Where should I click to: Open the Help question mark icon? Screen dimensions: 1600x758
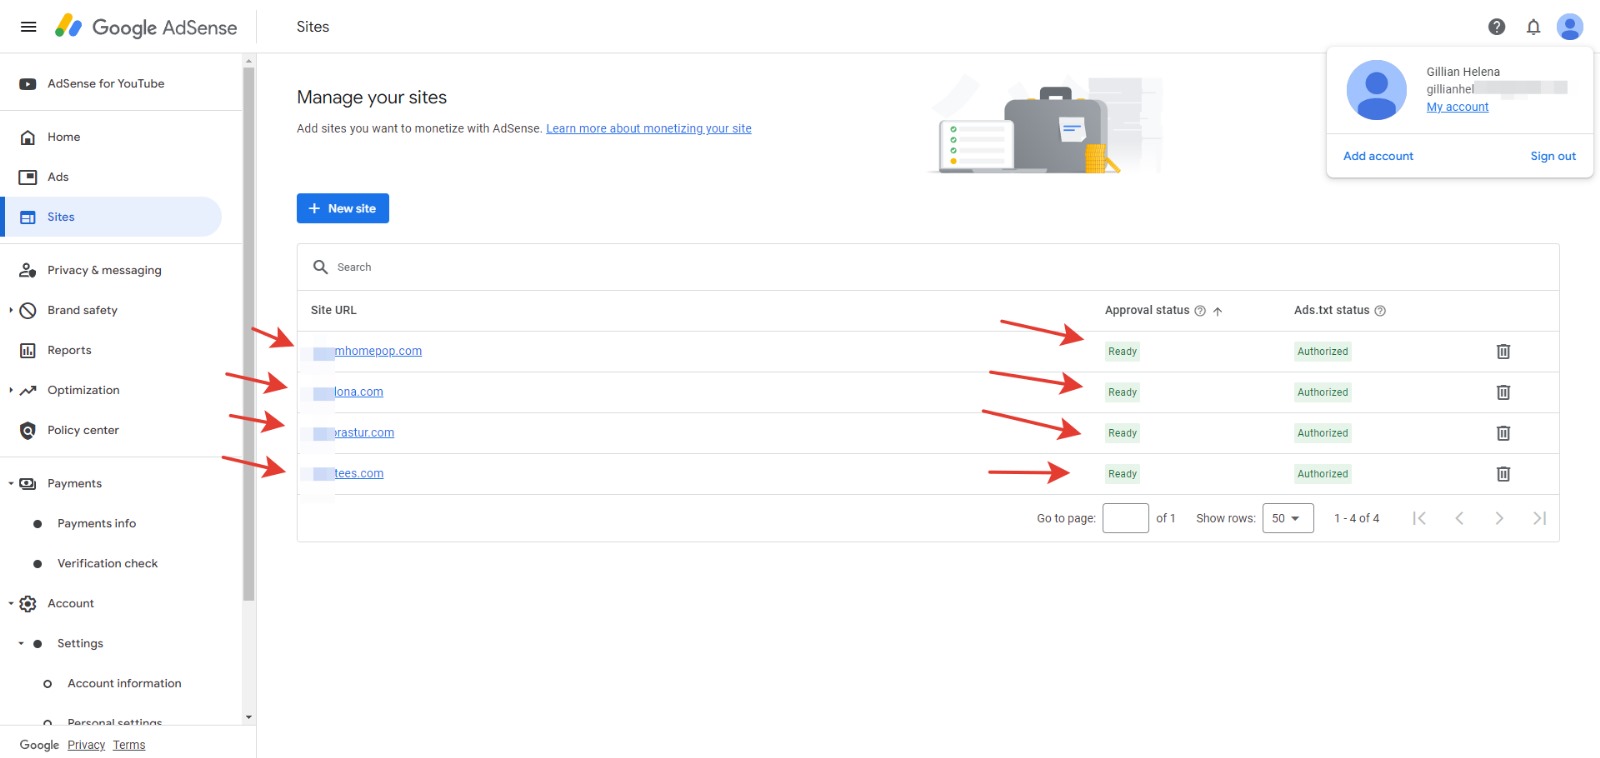coord(1496,27)
